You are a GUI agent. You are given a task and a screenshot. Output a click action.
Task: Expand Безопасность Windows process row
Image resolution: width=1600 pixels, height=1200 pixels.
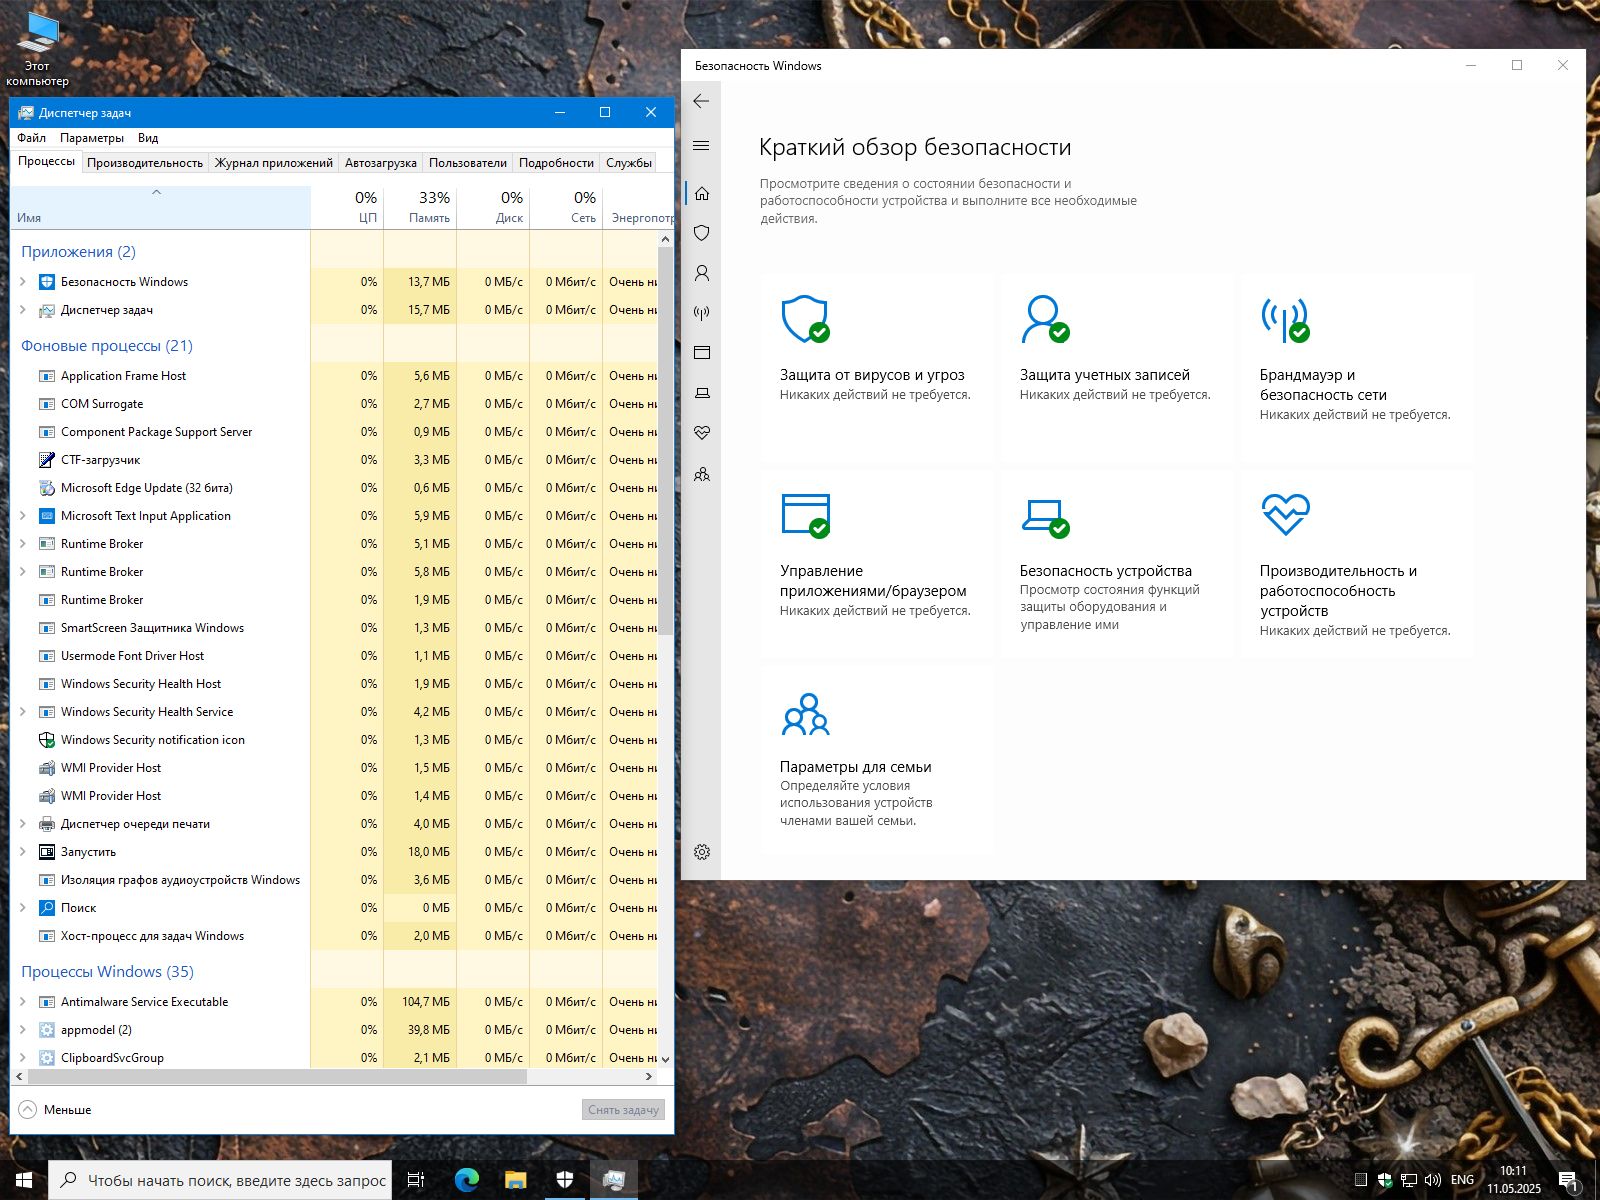coord(23,282)
